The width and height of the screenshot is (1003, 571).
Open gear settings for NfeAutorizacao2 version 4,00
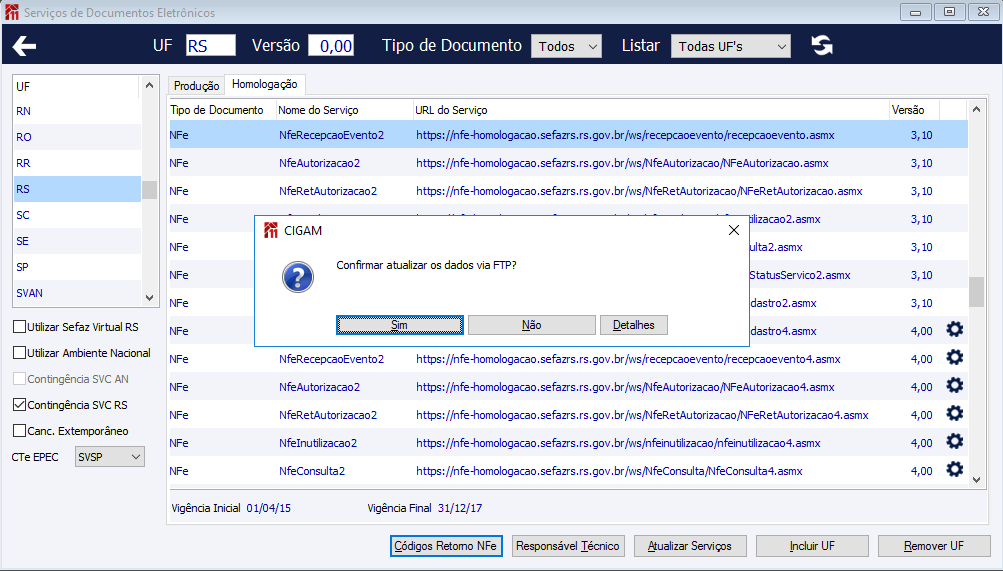[954, 386]
